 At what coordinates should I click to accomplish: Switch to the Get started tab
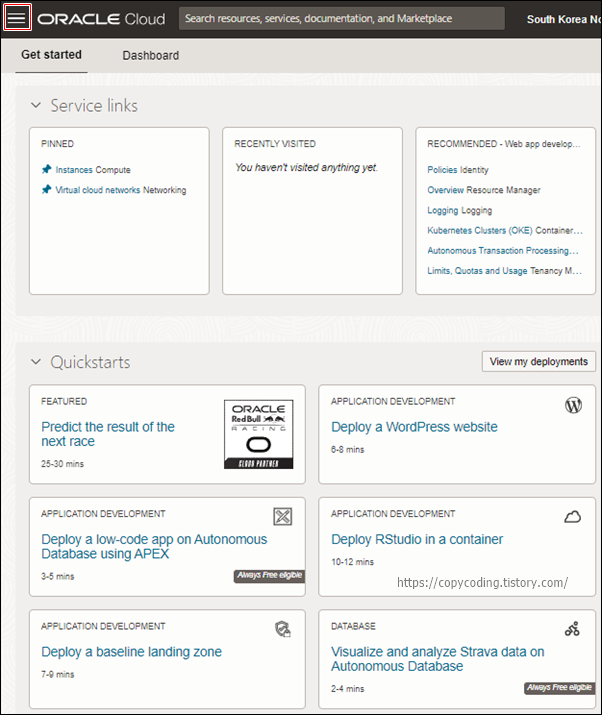(52, 55)
